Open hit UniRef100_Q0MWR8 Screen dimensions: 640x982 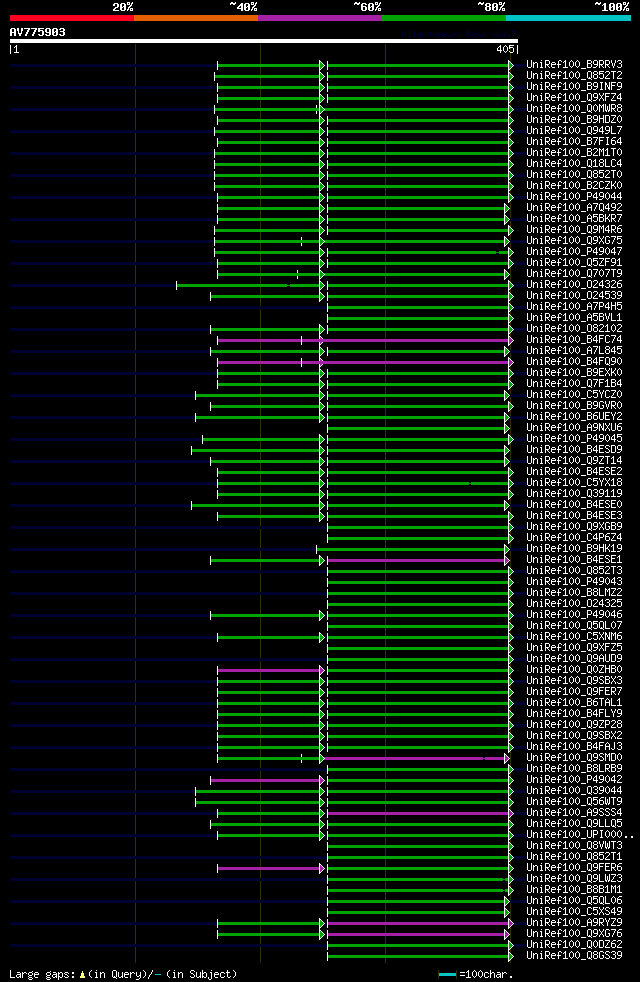(574, 108)
